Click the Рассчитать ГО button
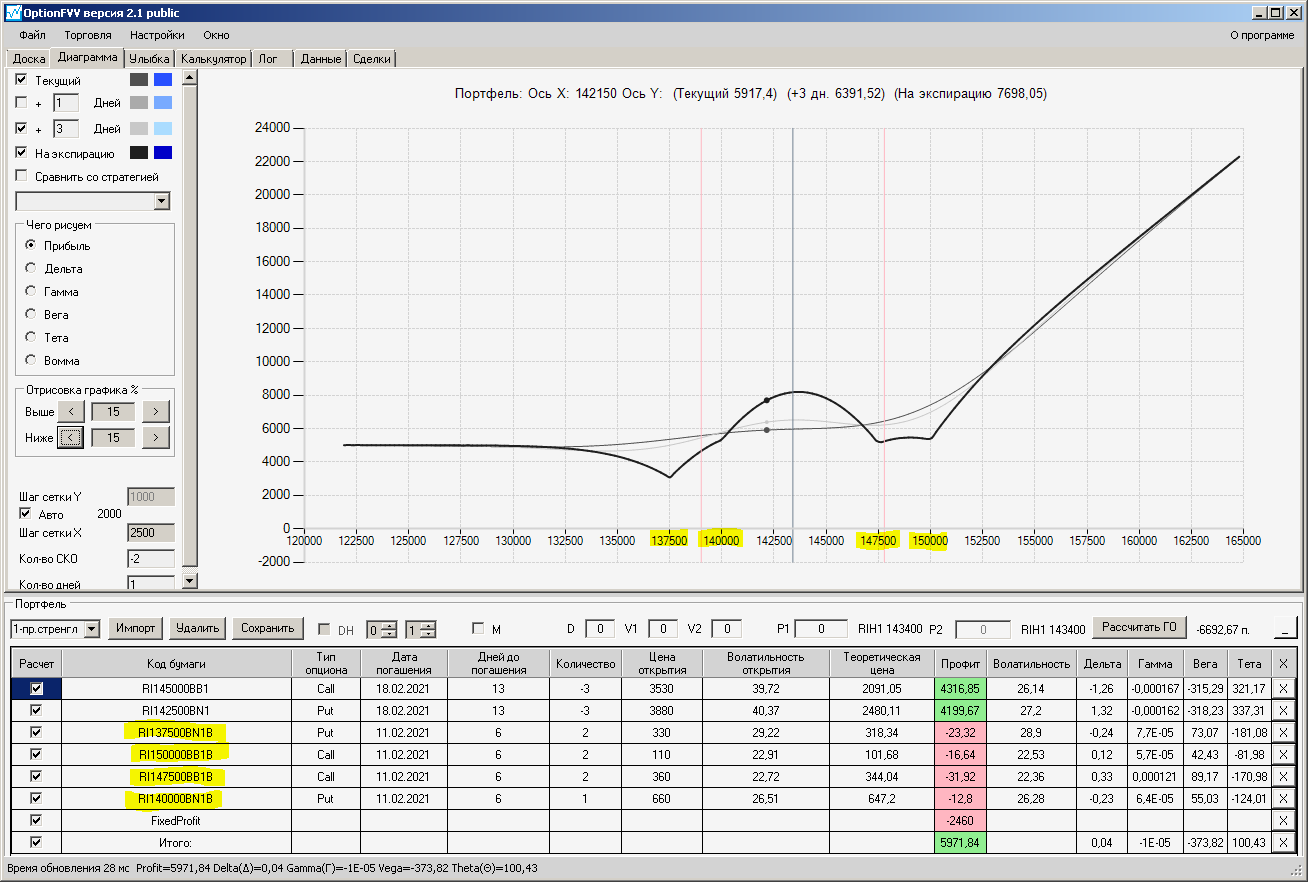This screenshot has width=1308, height=882. [1140, 628]
